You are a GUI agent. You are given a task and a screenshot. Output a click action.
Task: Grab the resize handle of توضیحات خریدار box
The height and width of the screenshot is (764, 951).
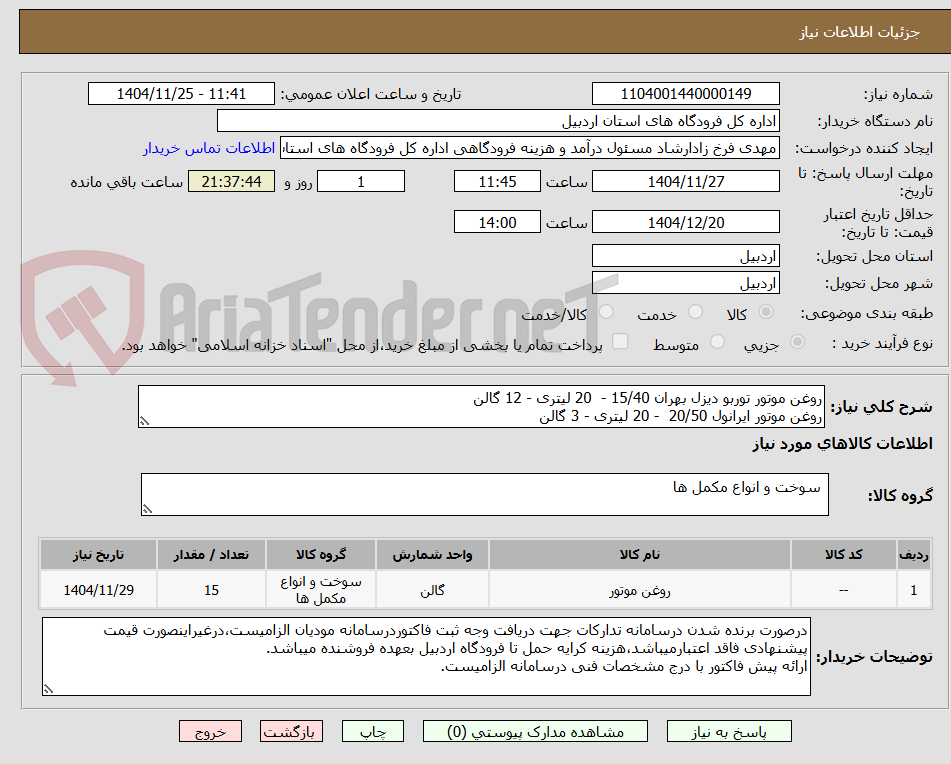(x=48, y=689)
